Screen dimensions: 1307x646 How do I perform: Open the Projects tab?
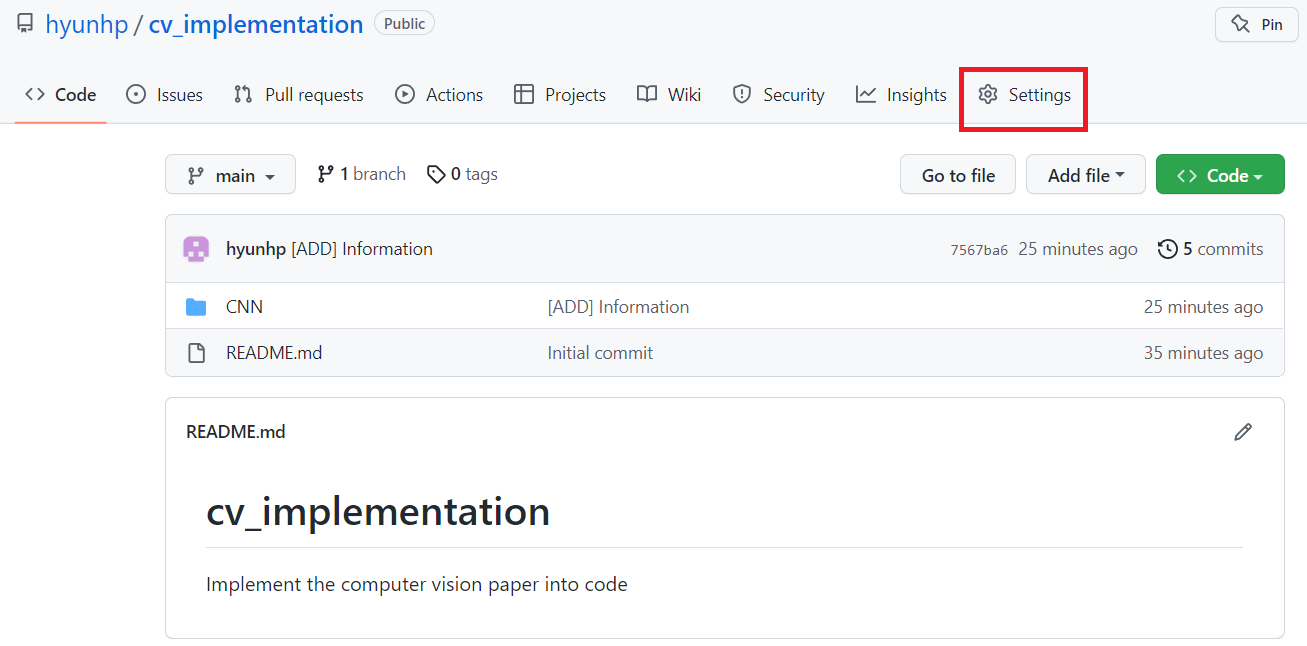pyautogui.click(x=560, y=95)
